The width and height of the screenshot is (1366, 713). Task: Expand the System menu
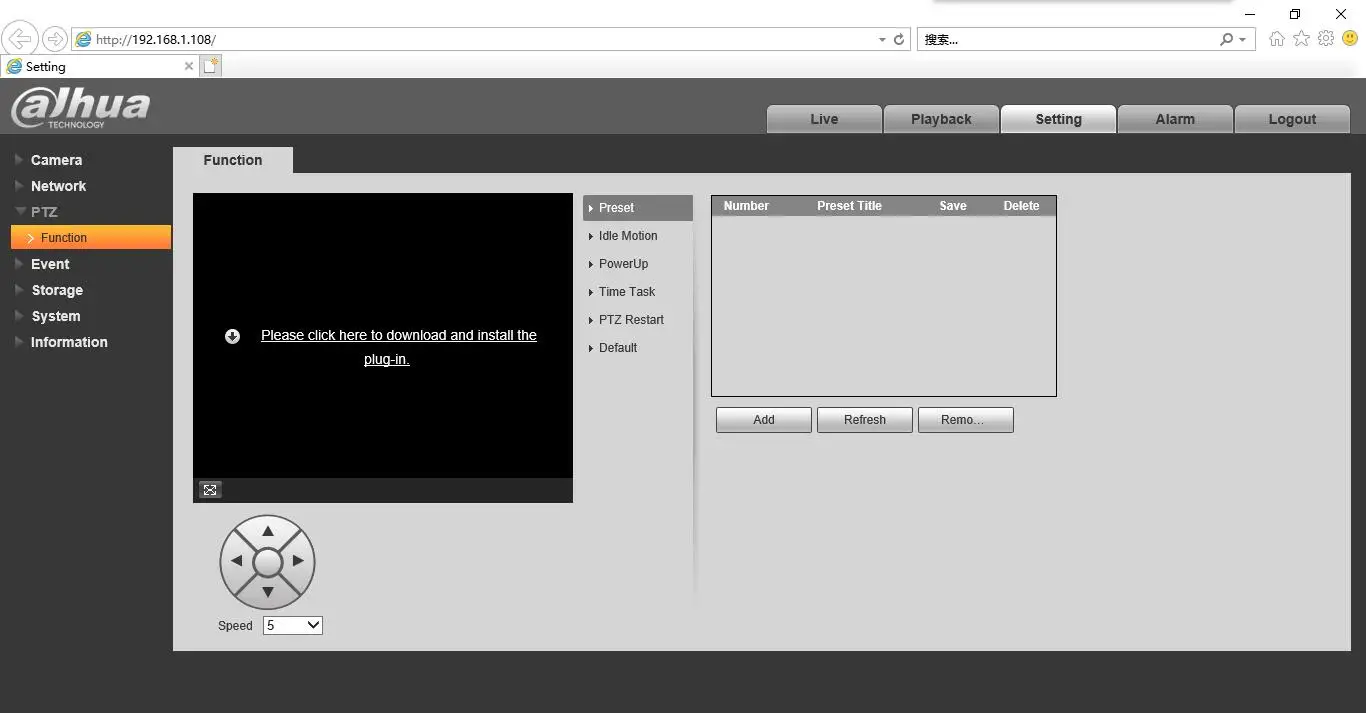click(55, 316)
